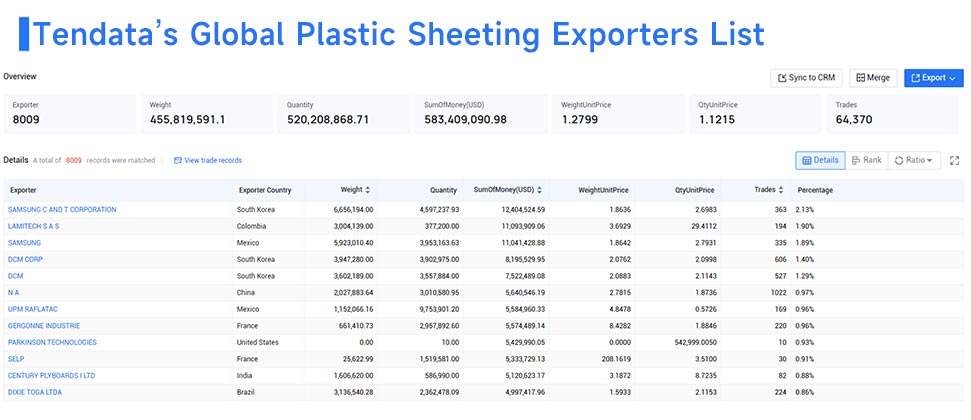Click the Weight 455,819,591.1 overview card
The width and height of the screenshot is (971, 420).
tap(207, 114)
